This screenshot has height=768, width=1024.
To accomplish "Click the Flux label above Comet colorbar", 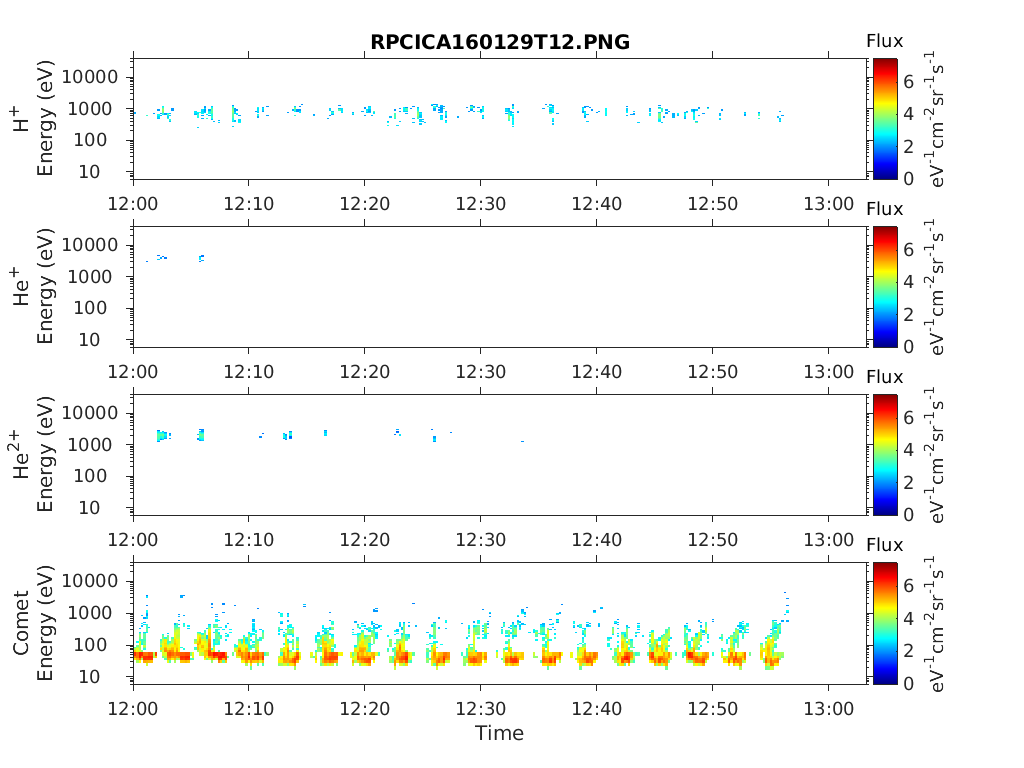I will 885,545.
